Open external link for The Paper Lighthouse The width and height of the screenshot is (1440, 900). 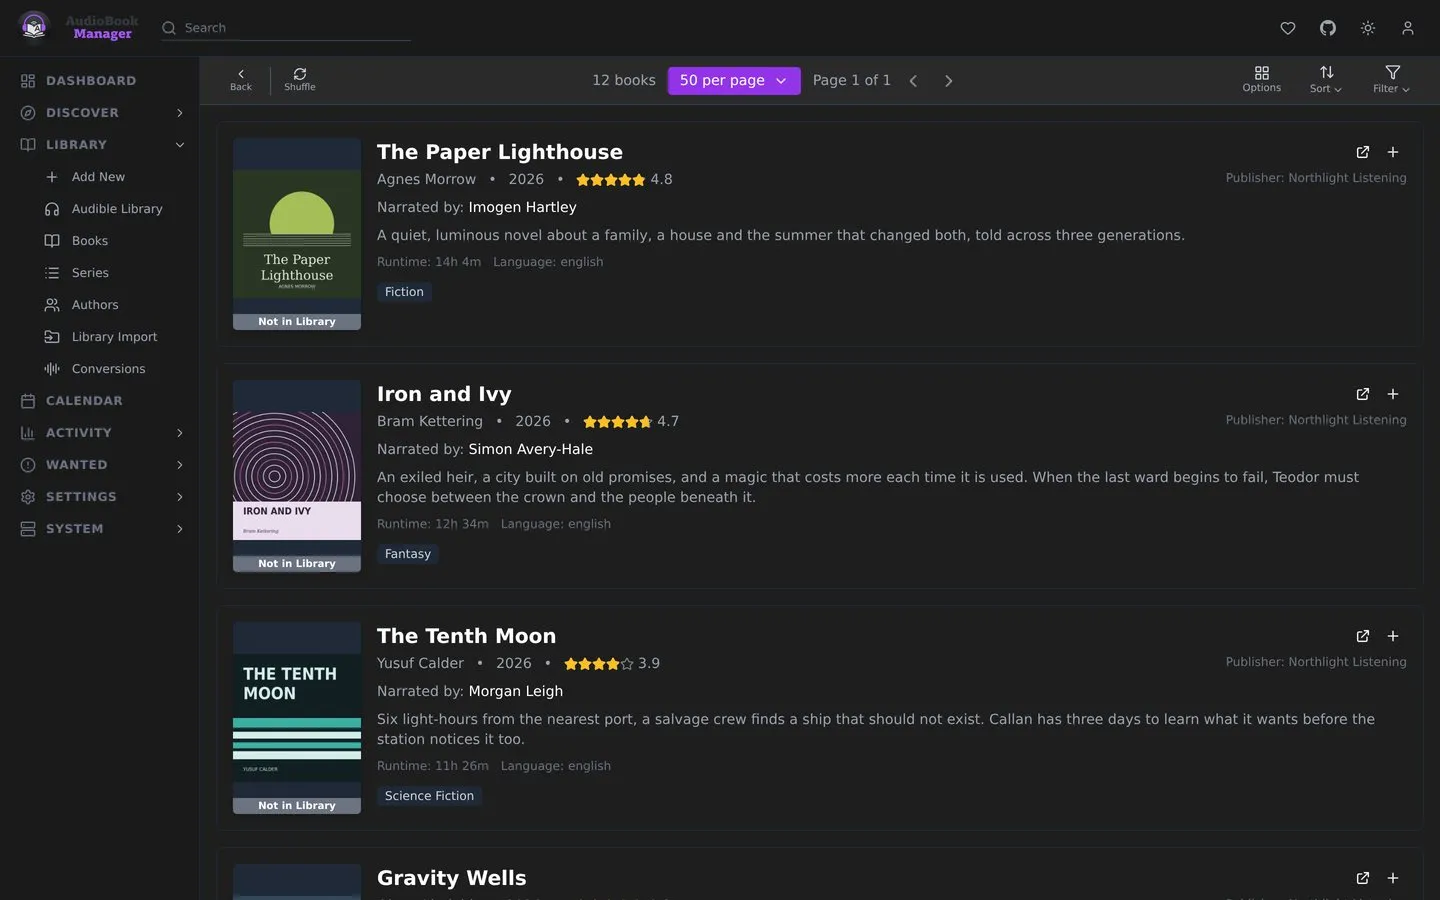click(x=1363, y=152)
